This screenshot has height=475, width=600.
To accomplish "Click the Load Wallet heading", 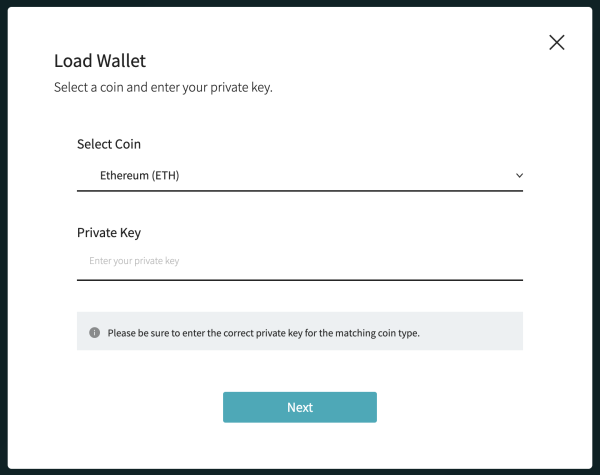I will (100, 61).
